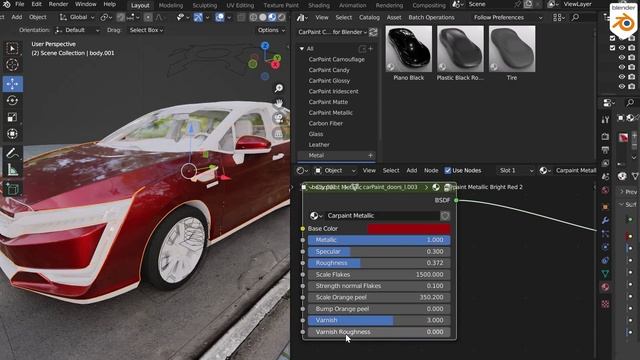Screen dimensions: 640x360
Task: Adjust the Roughness slider
Action: pyautogui.click(x=379, y=263)
